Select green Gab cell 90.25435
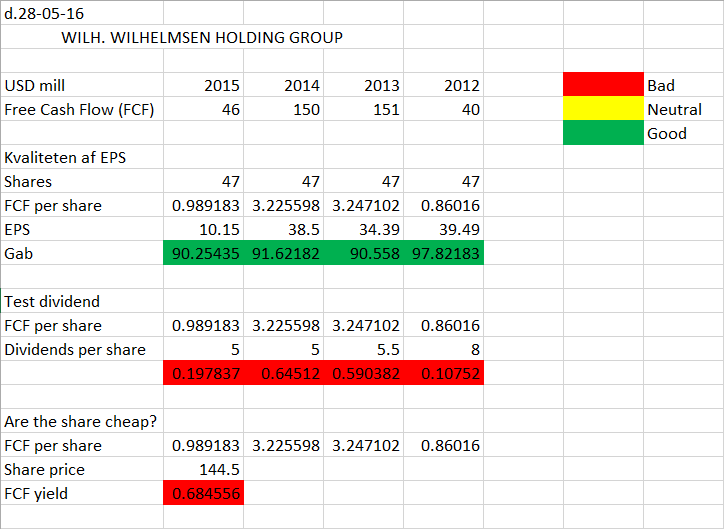The height and width of the screenshot is (529, 724). [204, 252]
